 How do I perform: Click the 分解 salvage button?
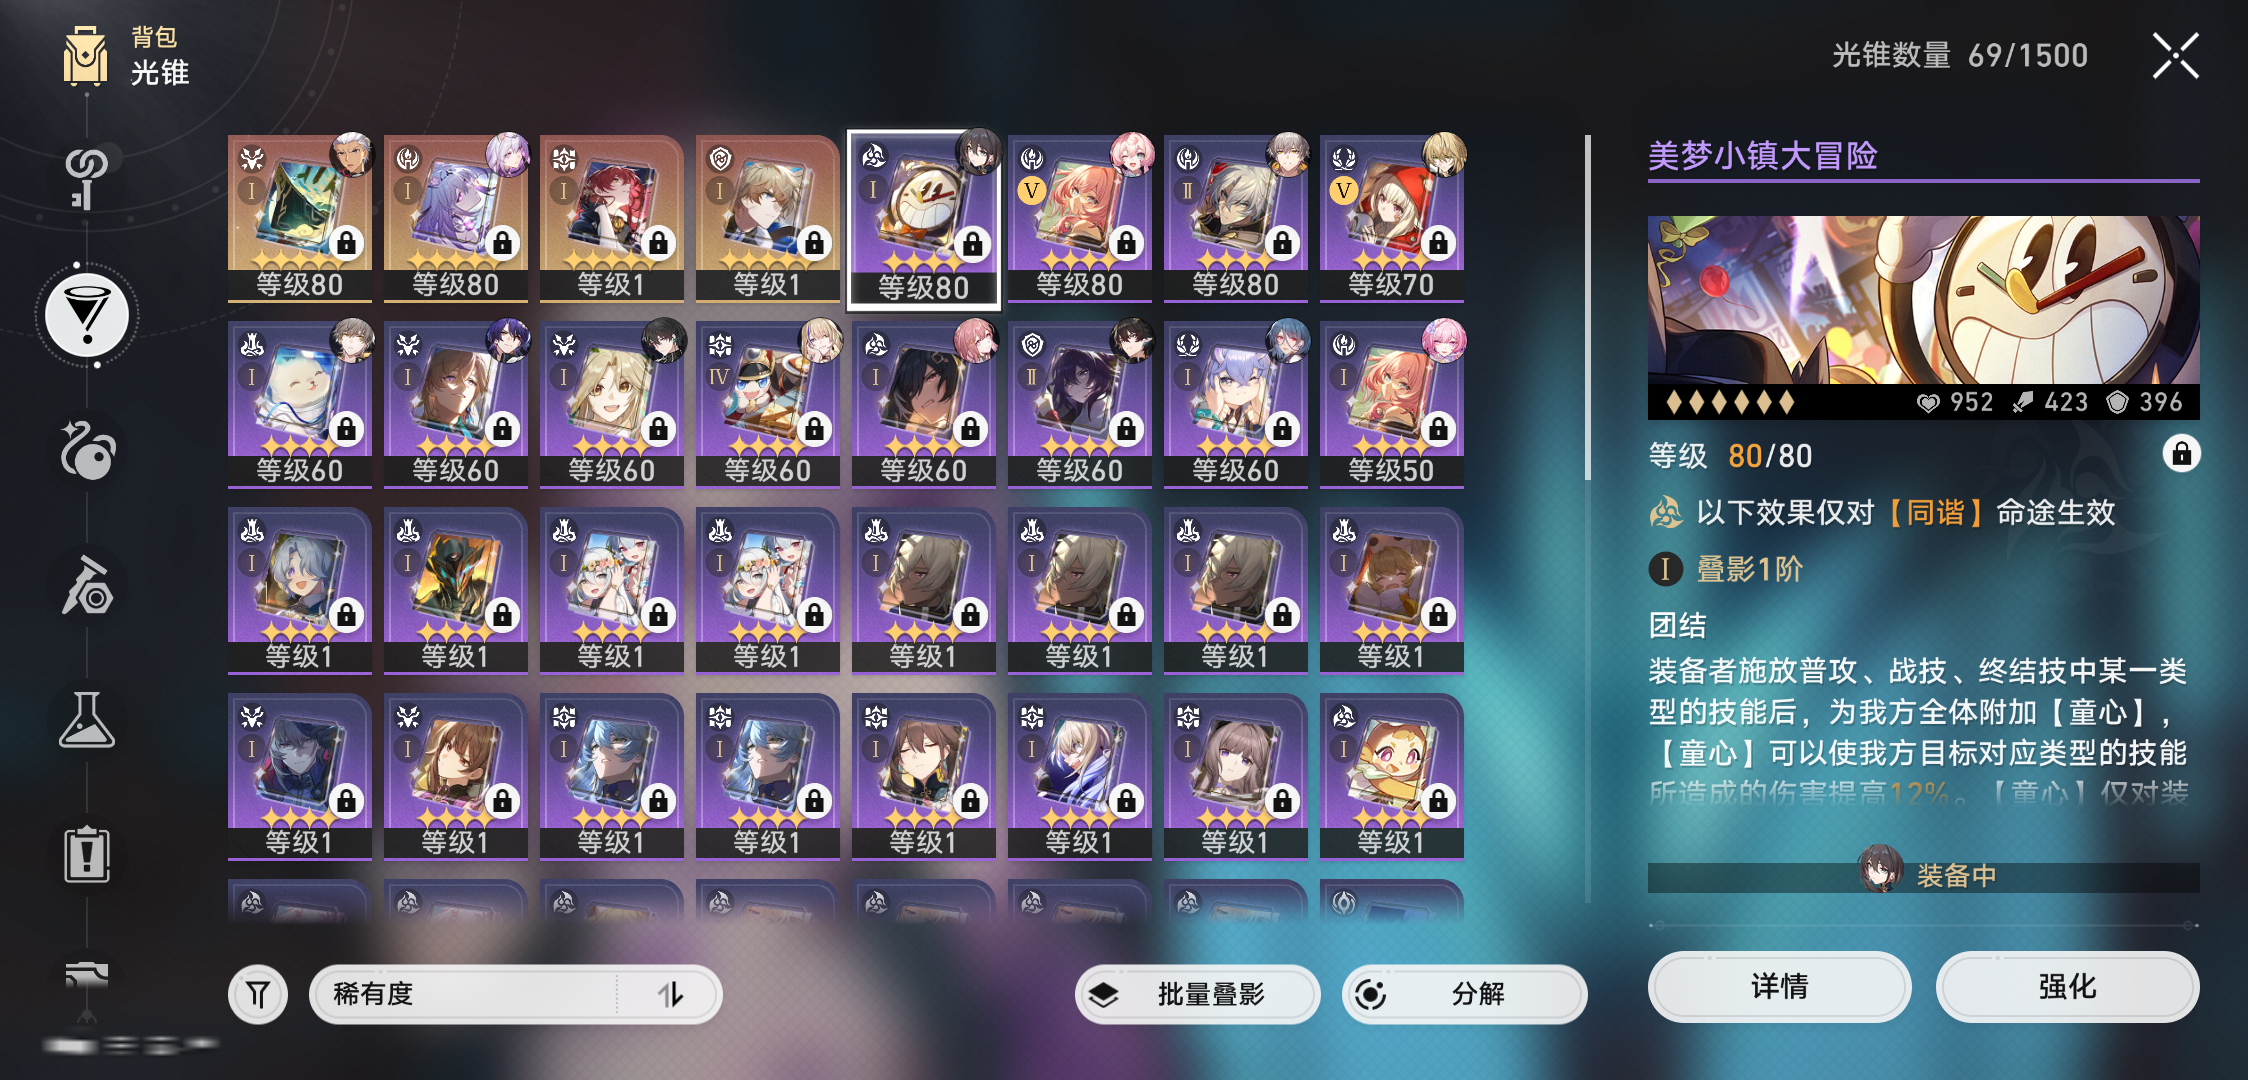point(1465,994)
